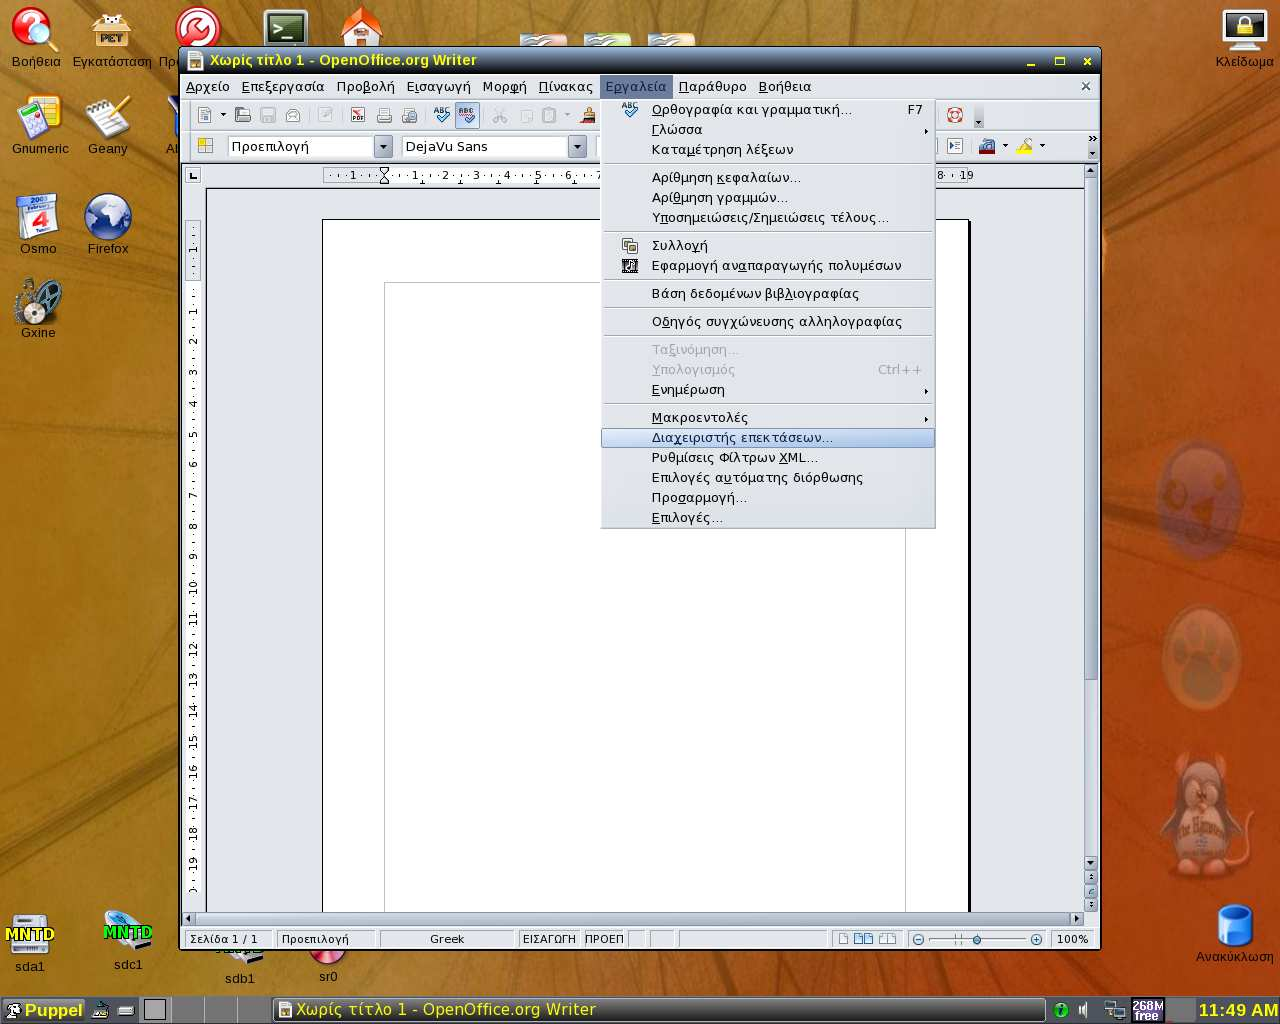Open Gnumeric desktop icon
1280x1024 pixels.
click(x=40, y=124)
